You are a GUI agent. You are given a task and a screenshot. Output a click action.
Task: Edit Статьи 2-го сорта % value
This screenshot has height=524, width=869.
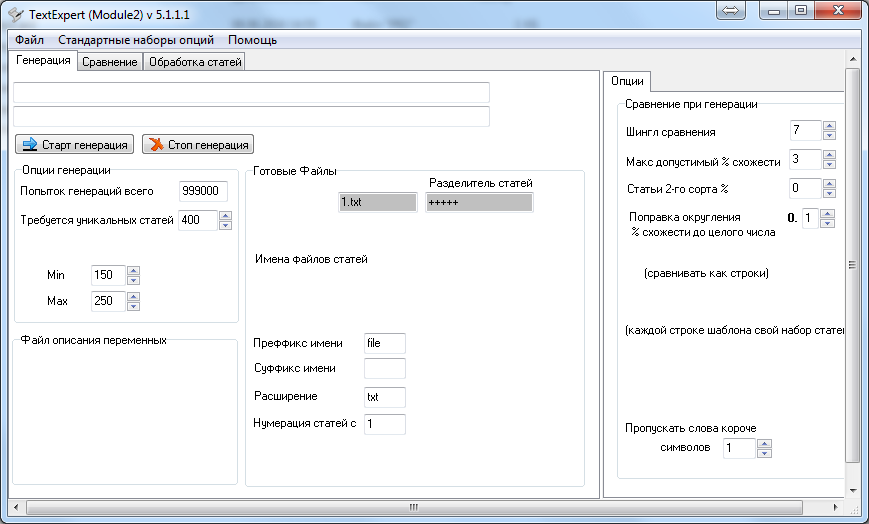(805, 188)
